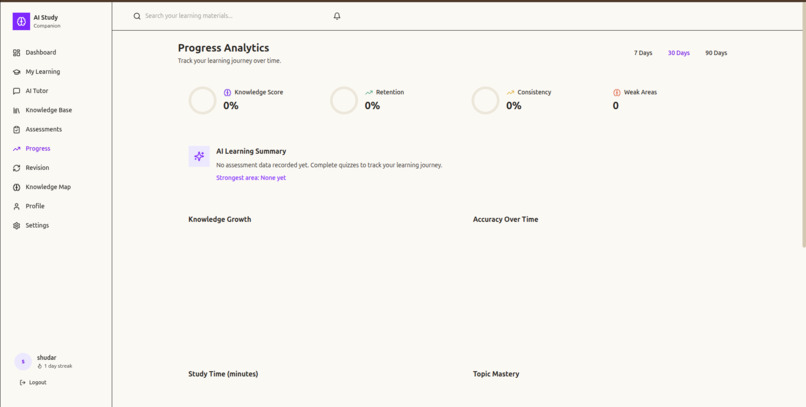Click the Study Time (minutes) heading
The width and height of the screenshot is (806, 407).
[x=223, y=374]
